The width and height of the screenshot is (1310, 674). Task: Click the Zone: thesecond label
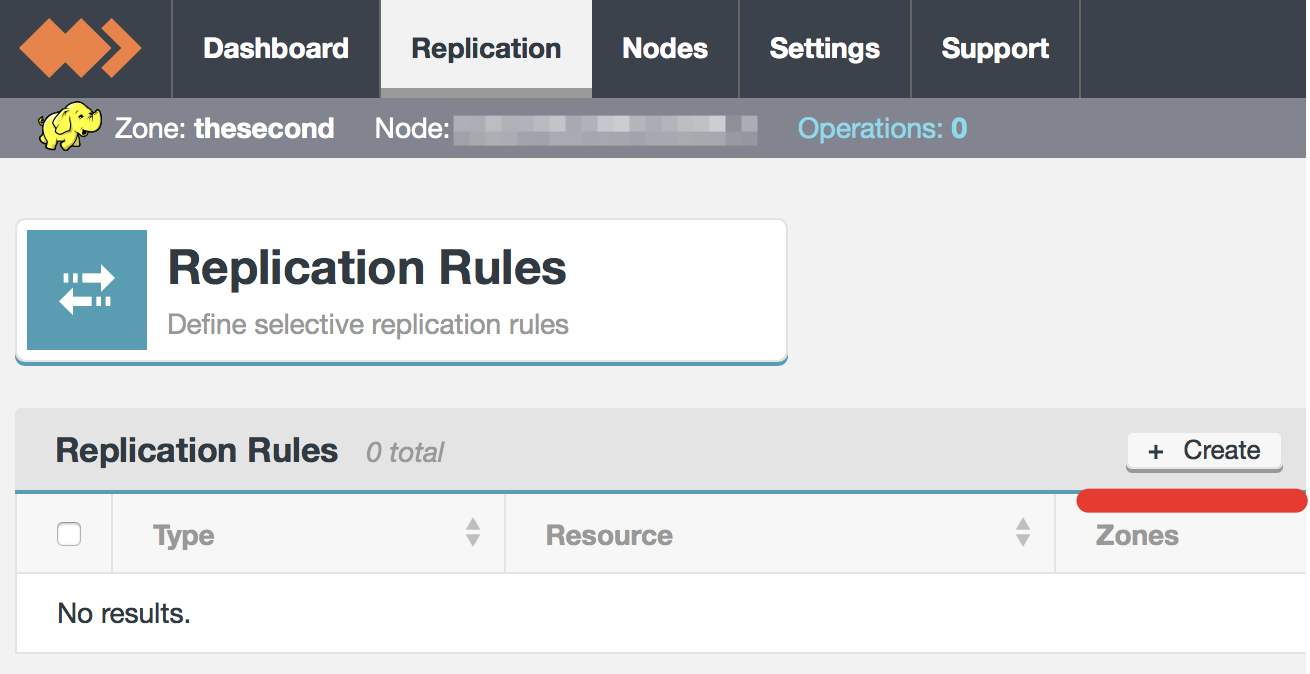(224, 129)
